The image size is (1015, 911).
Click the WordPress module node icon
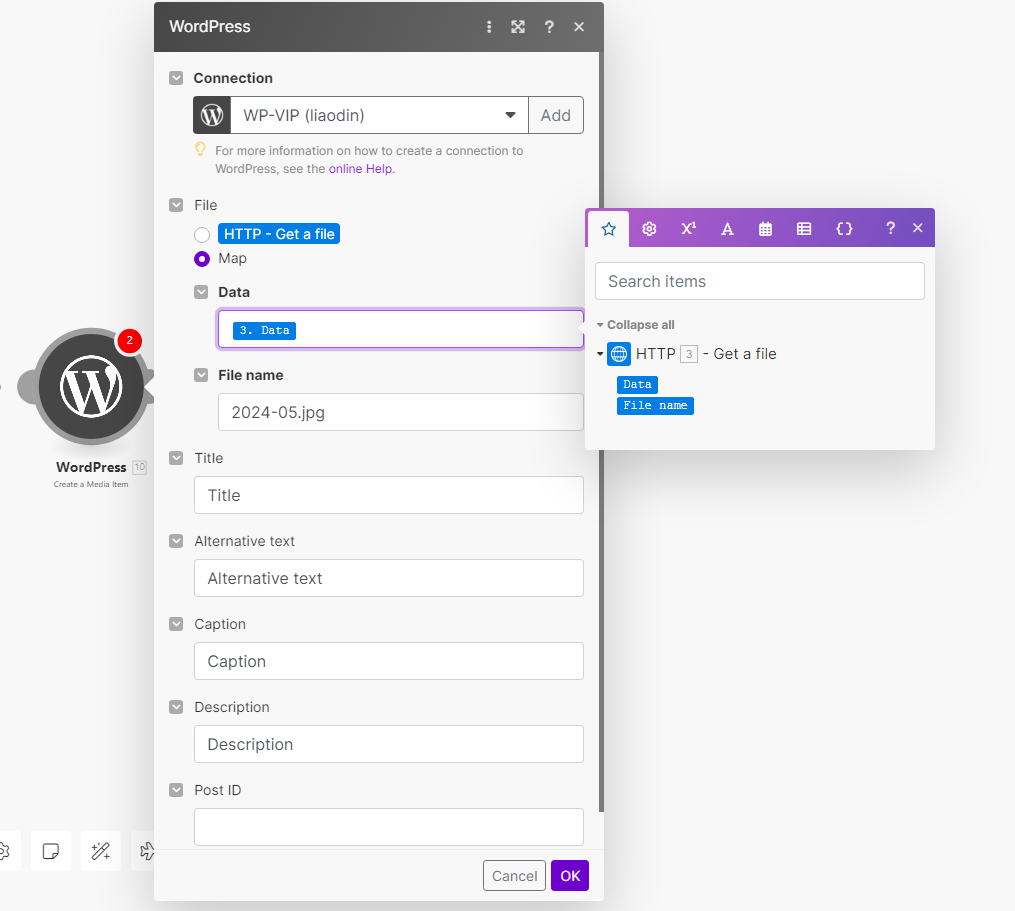(x=91, y=387)
